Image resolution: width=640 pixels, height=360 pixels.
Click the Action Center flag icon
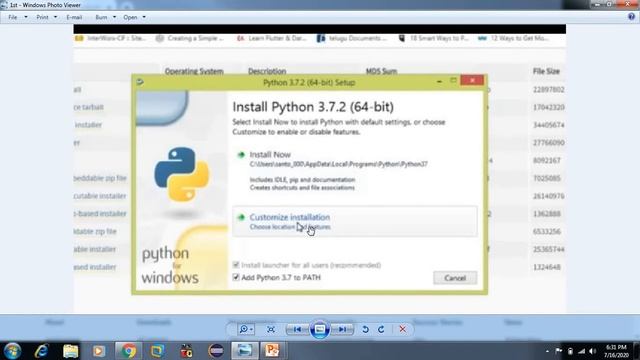click(559, 351)
